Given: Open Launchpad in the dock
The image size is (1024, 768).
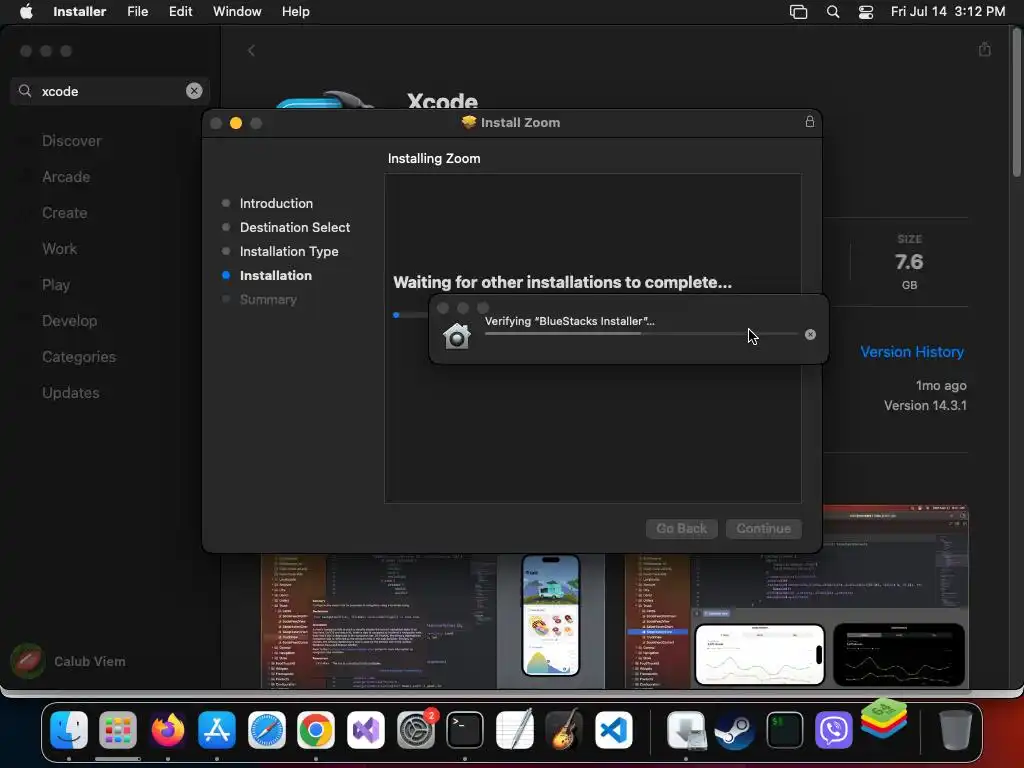Looking at the screenshot, I should [118, 730].
